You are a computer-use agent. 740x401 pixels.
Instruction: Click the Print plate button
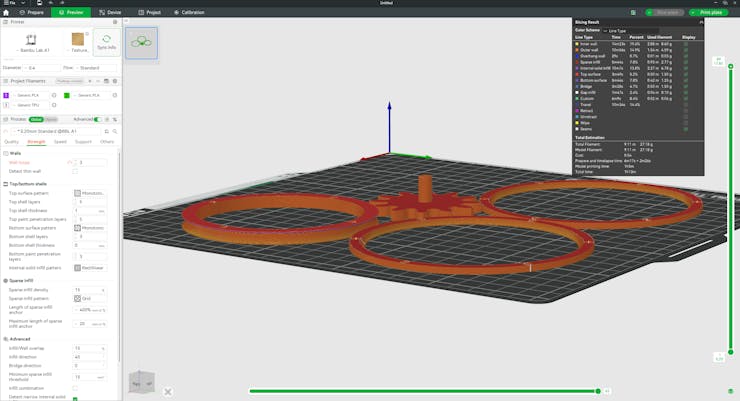click(x=711, y=12)
